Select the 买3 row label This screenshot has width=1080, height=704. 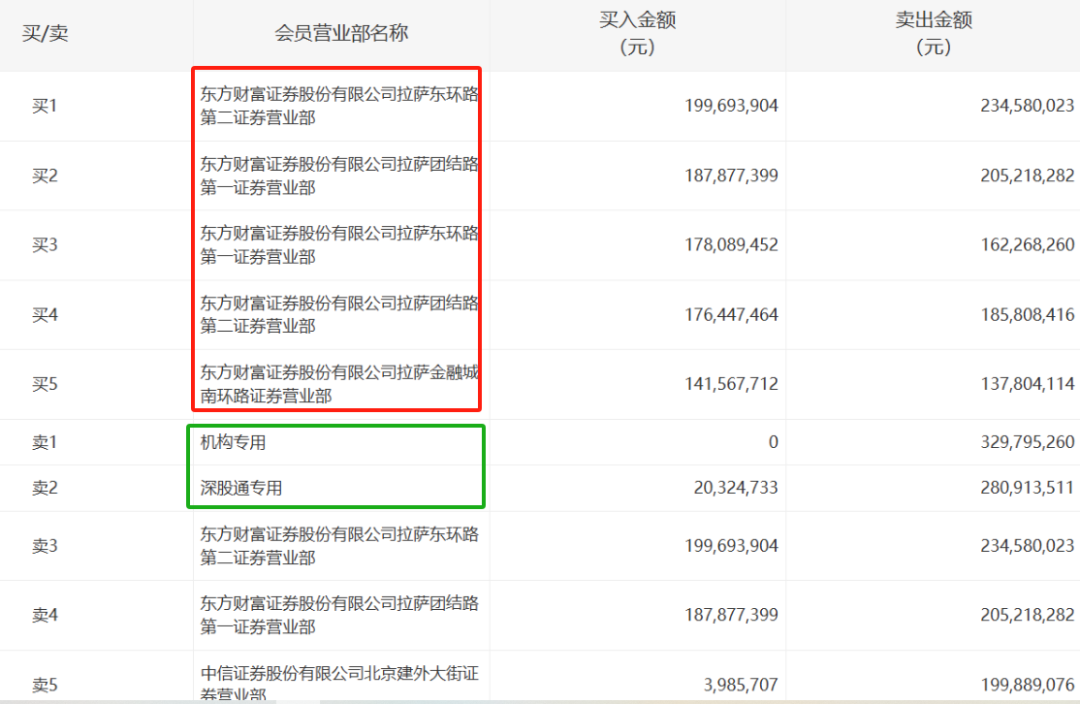(x=45, y=245)
